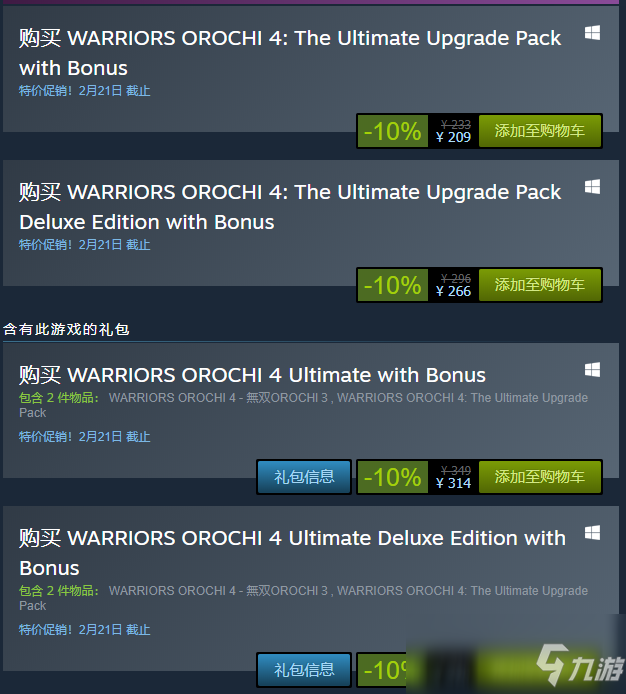
Task: Open Ultimate Deluxe Edition with Bonus title
Action: 292,553
